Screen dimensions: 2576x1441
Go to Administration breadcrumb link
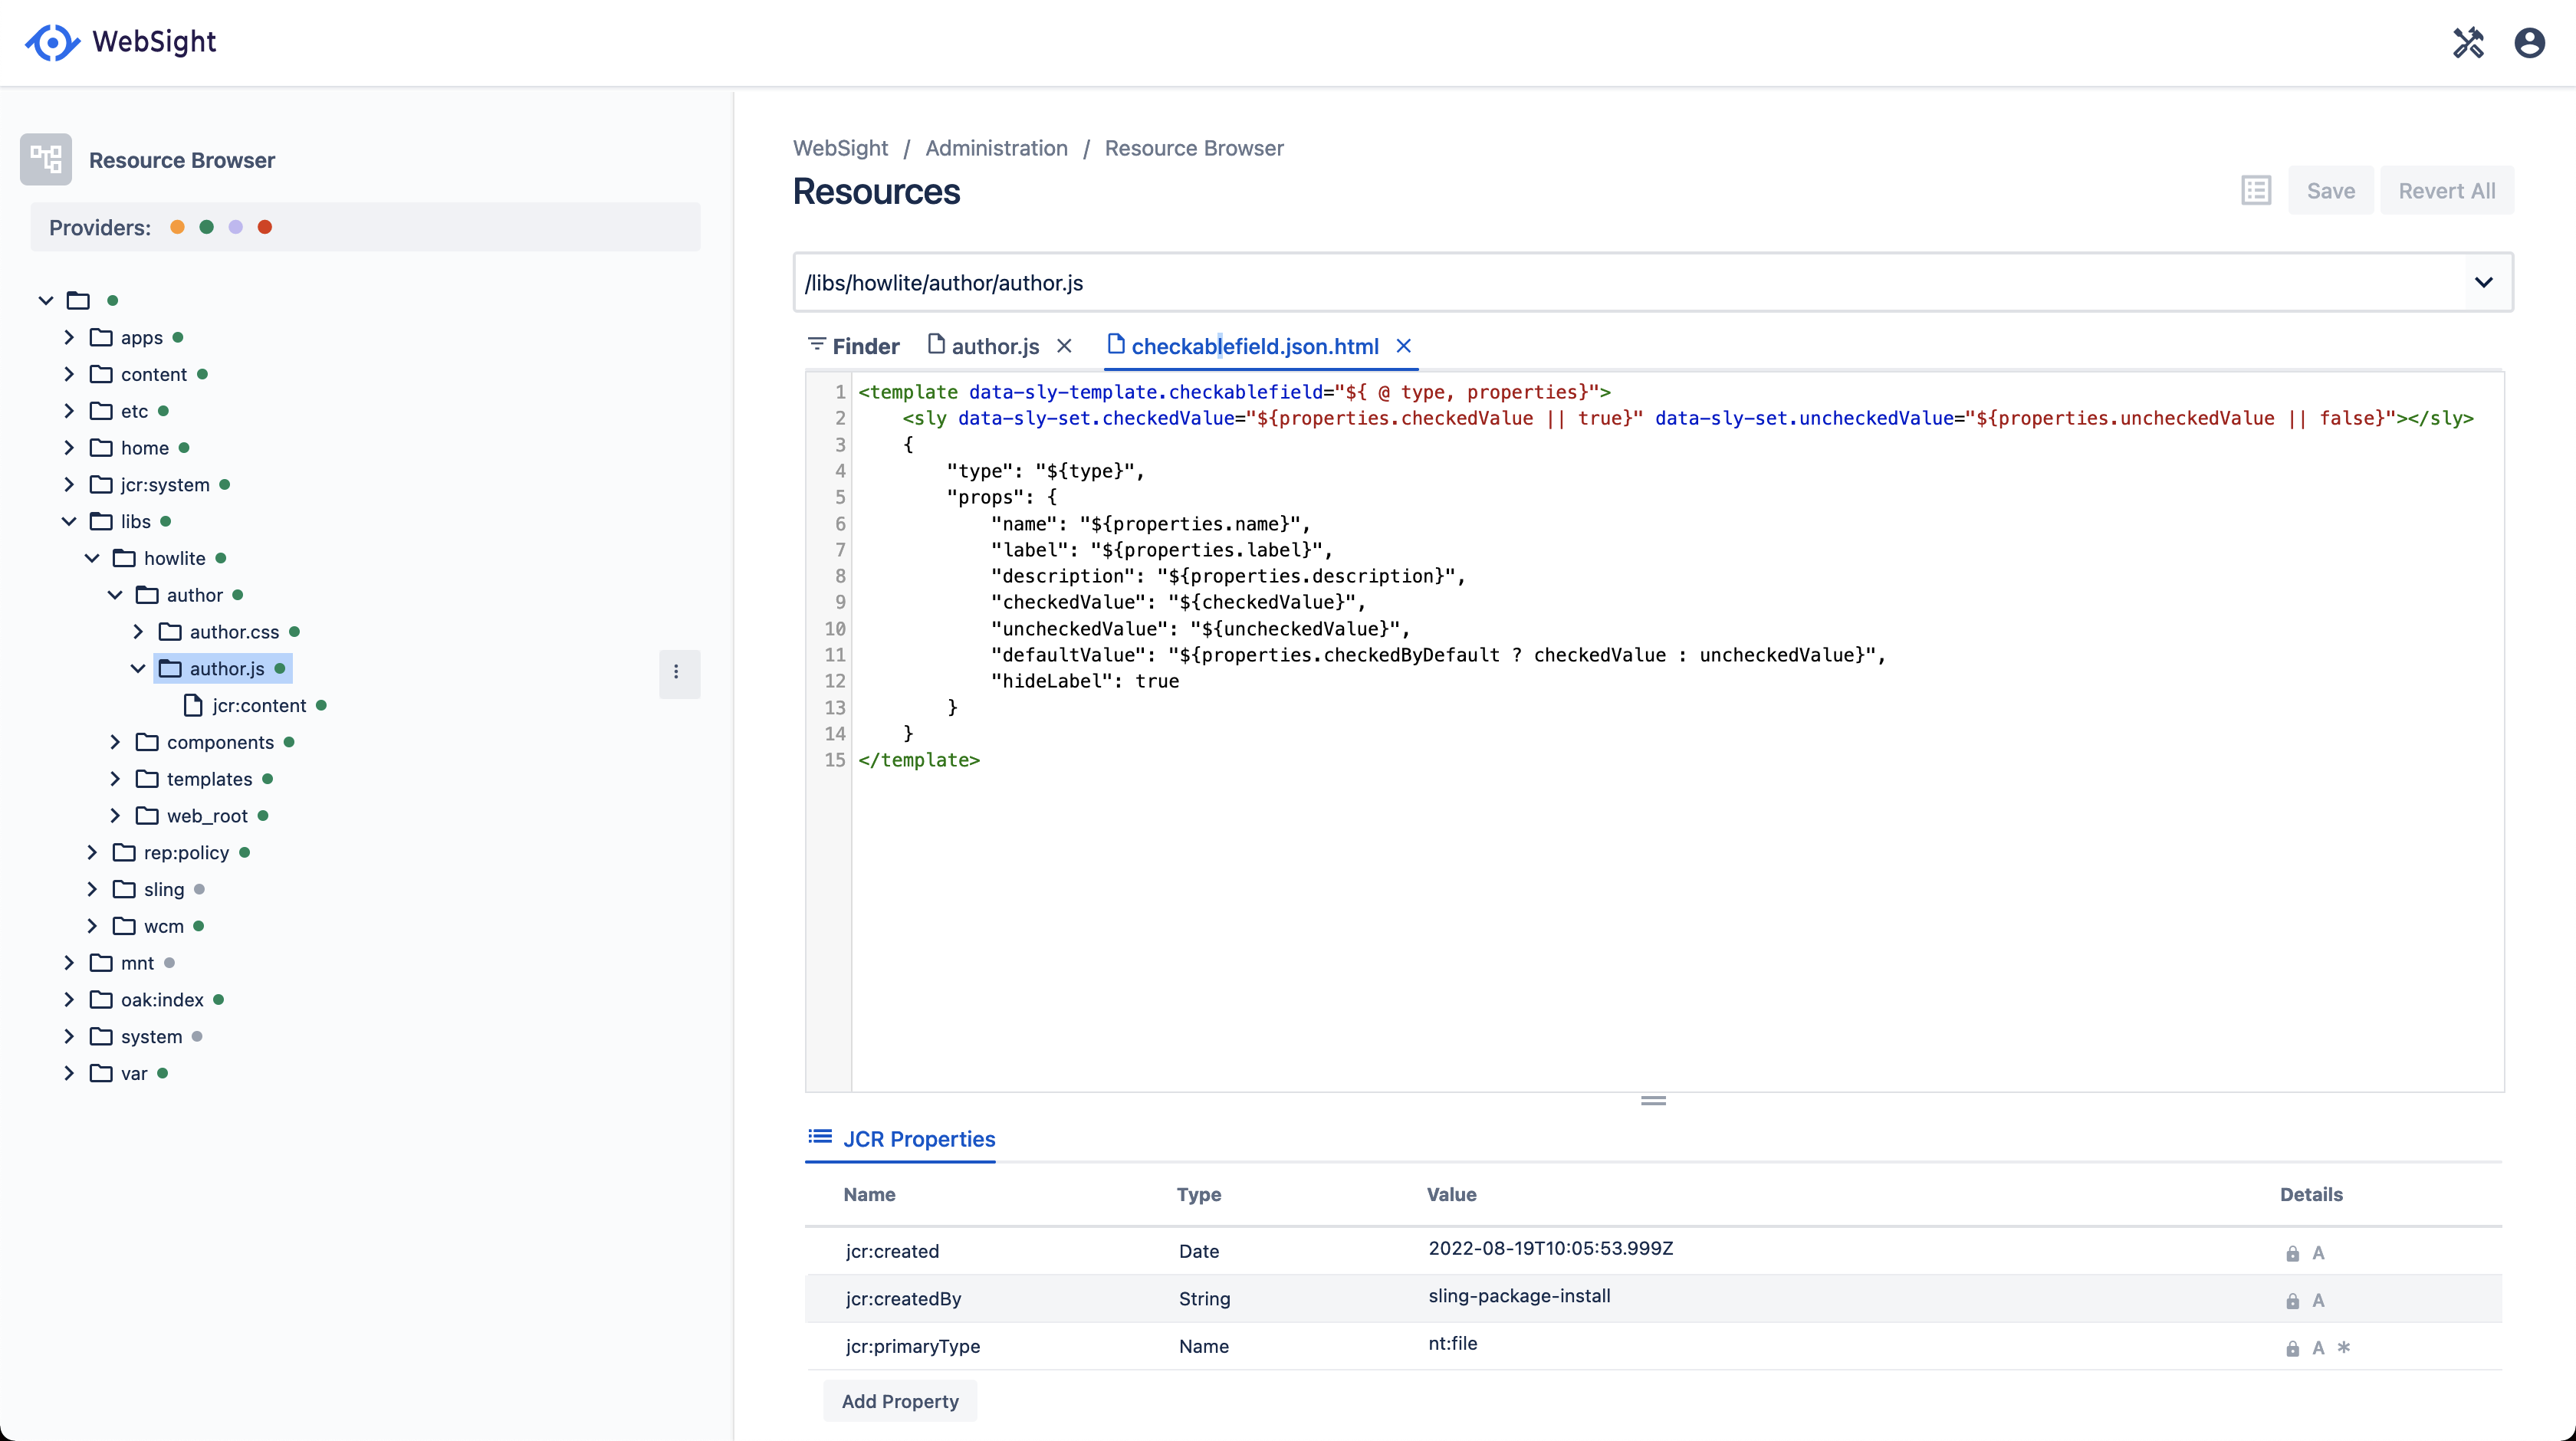point(996,148)
